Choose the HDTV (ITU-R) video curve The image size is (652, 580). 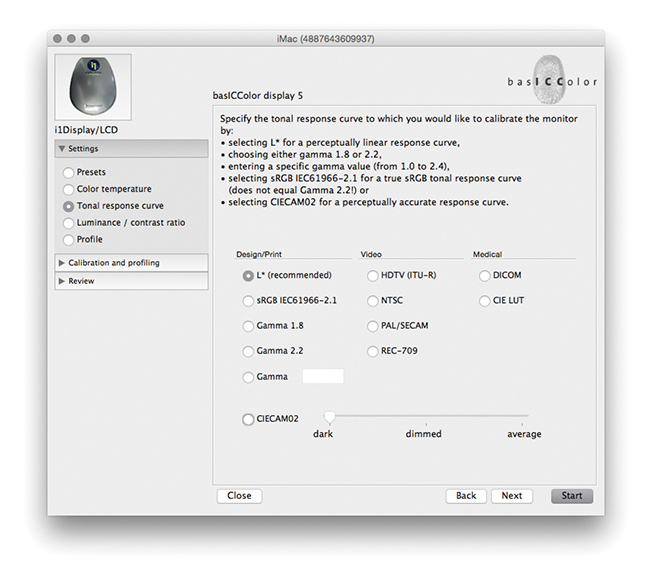(x=373, y=276)
